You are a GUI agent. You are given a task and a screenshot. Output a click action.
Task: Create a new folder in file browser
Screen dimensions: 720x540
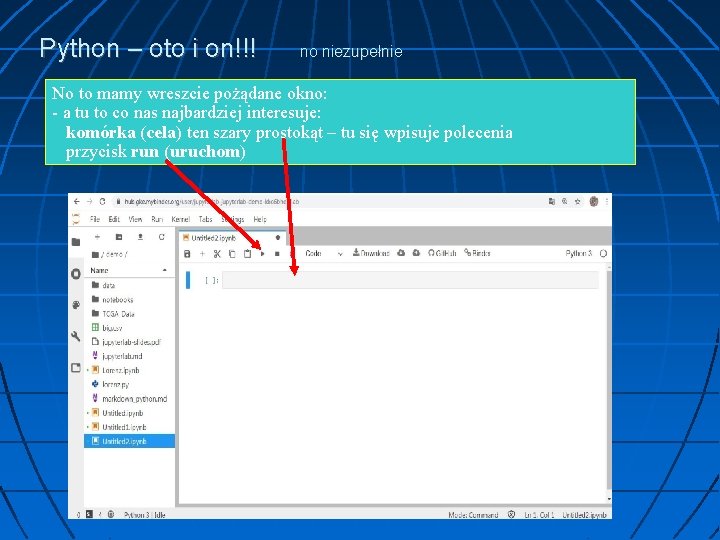click(119, 237)
